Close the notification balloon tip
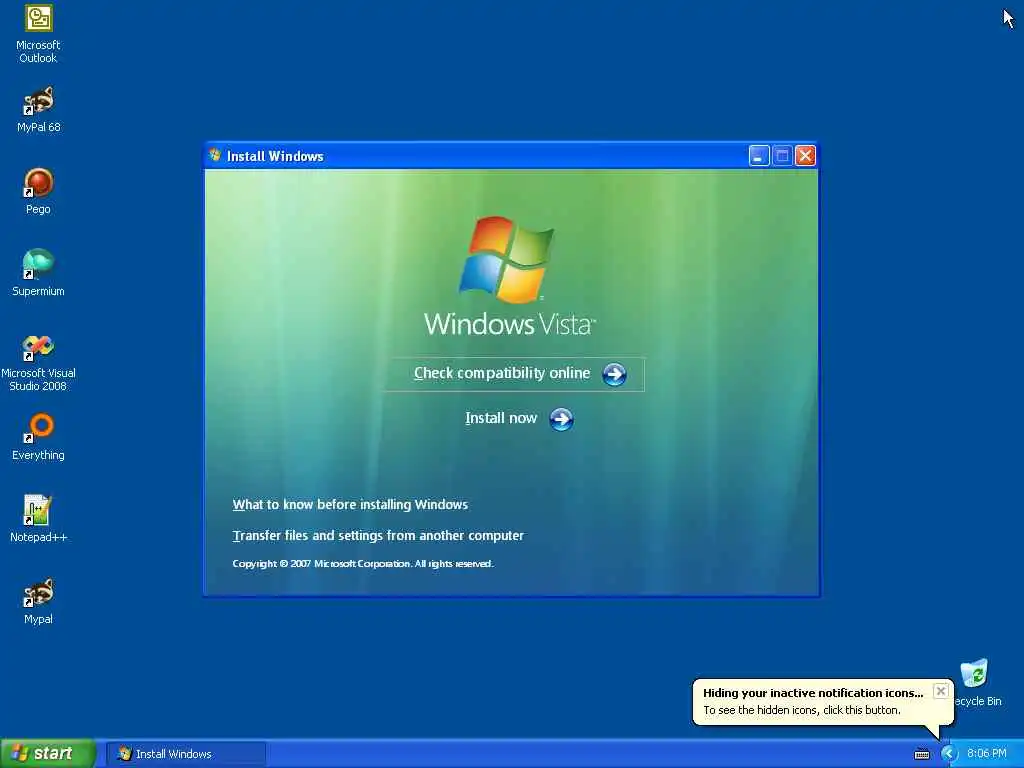Image resolution: width=1024 pixels, height=768 pixels. click(940, 691)
